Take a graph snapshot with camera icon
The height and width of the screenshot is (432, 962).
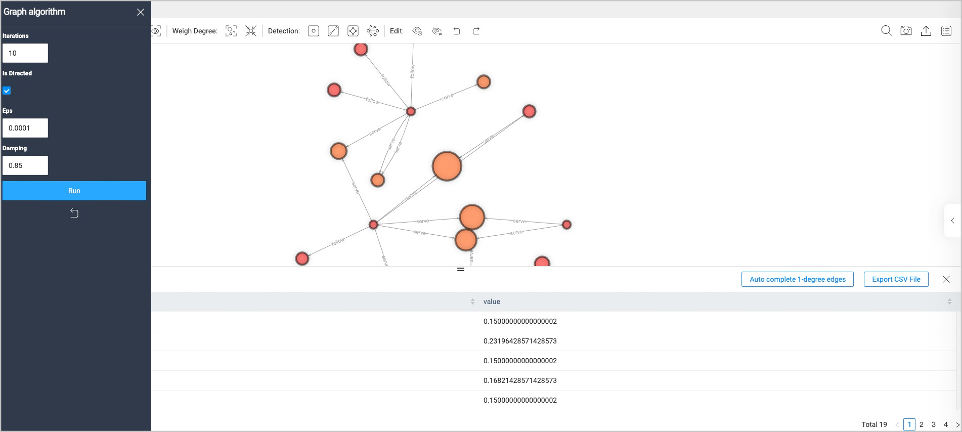906,31
